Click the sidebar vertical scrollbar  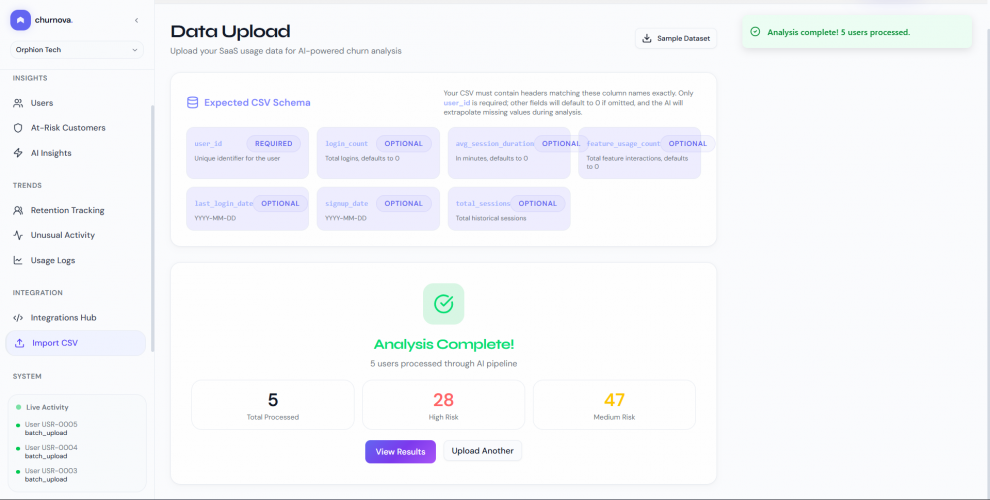[152, 227]
